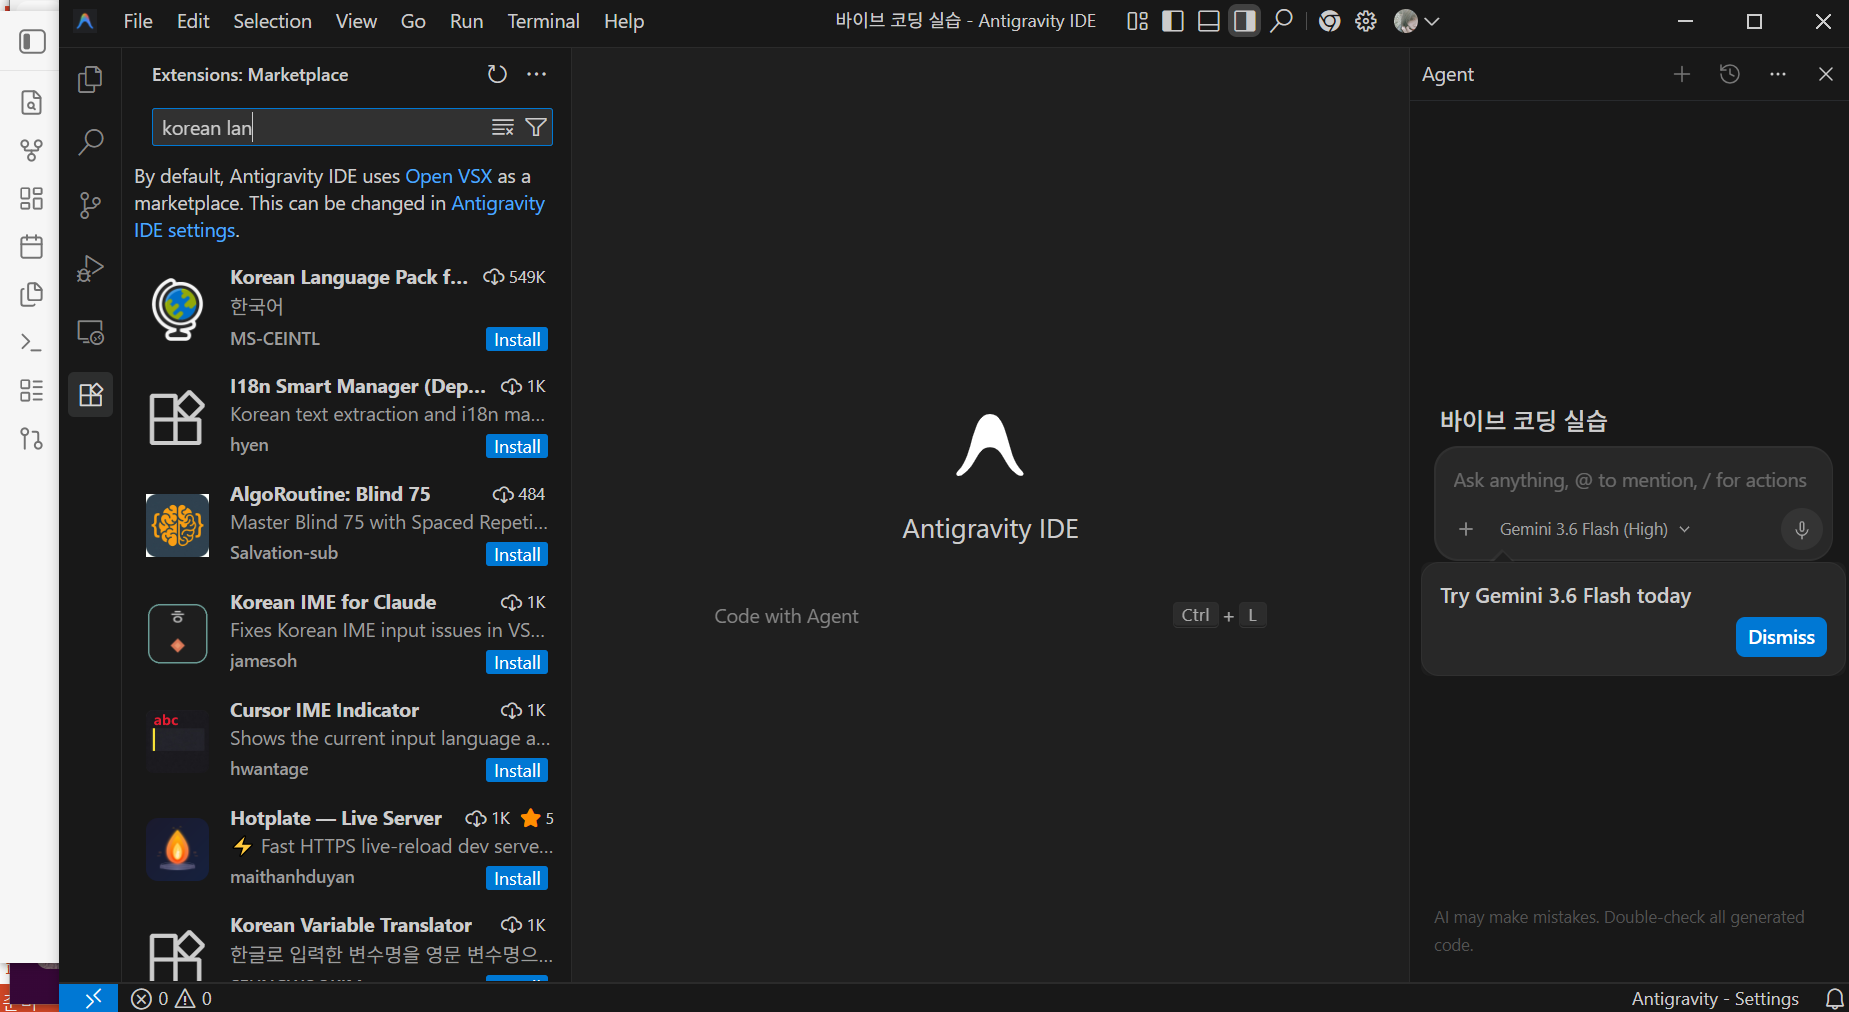Click the Antigravity logo in the title bar

pyautogui.click(x=86, y=21)
